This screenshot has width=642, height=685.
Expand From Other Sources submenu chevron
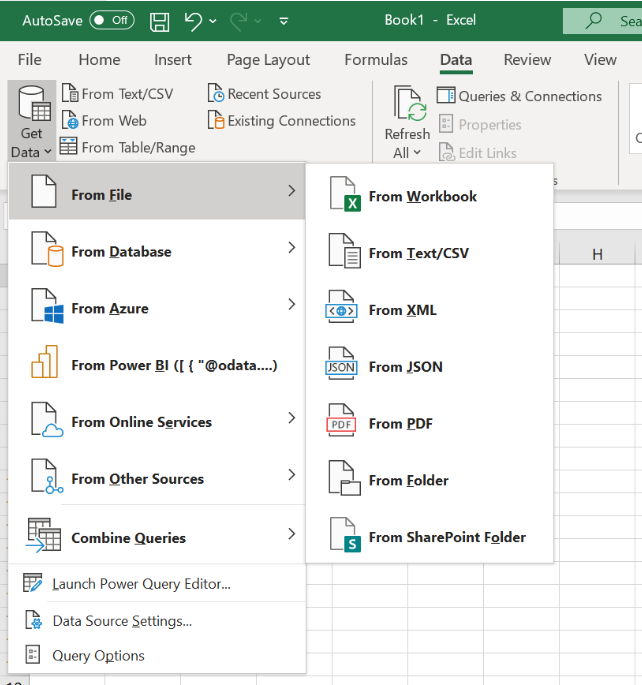coord(292,474)
